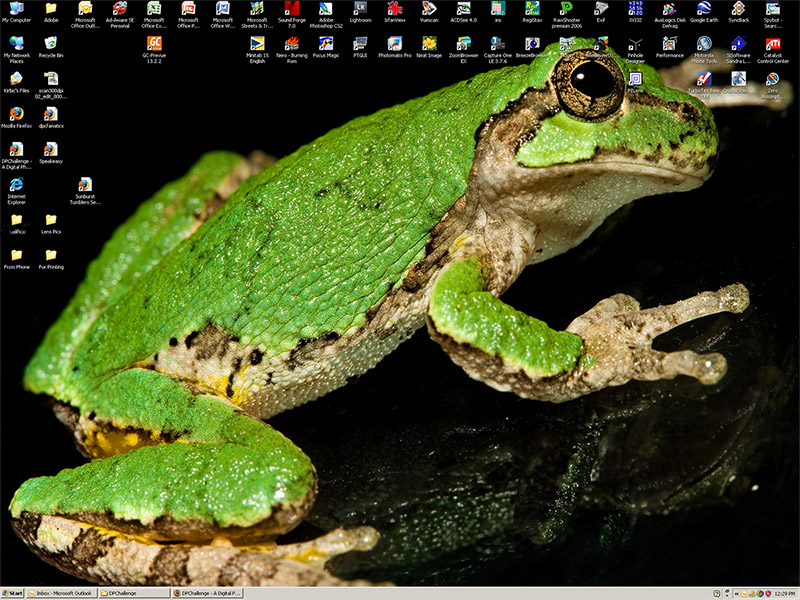Launch the IrfanView shortcut
Viewport: 800px width, 600px height.
click(x=395, y=12)
